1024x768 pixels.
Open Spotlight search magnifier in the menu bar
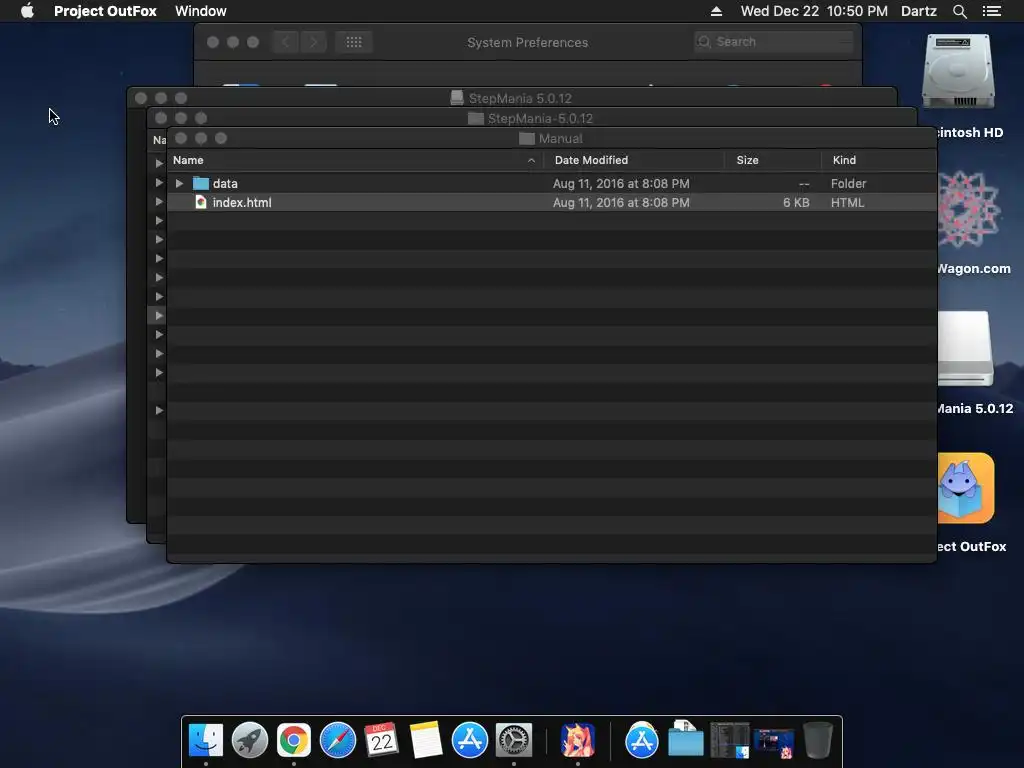click(959, 11)
